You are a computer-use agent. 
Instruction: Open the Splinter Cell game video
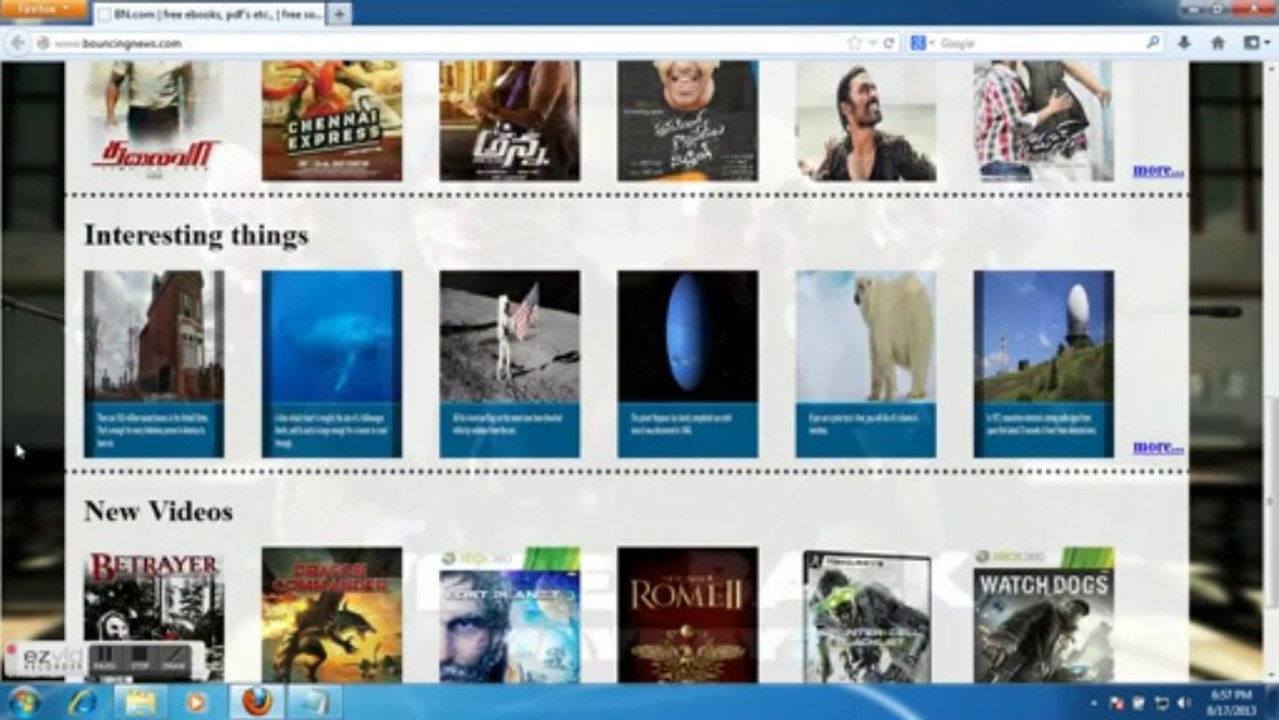(866, 614)
